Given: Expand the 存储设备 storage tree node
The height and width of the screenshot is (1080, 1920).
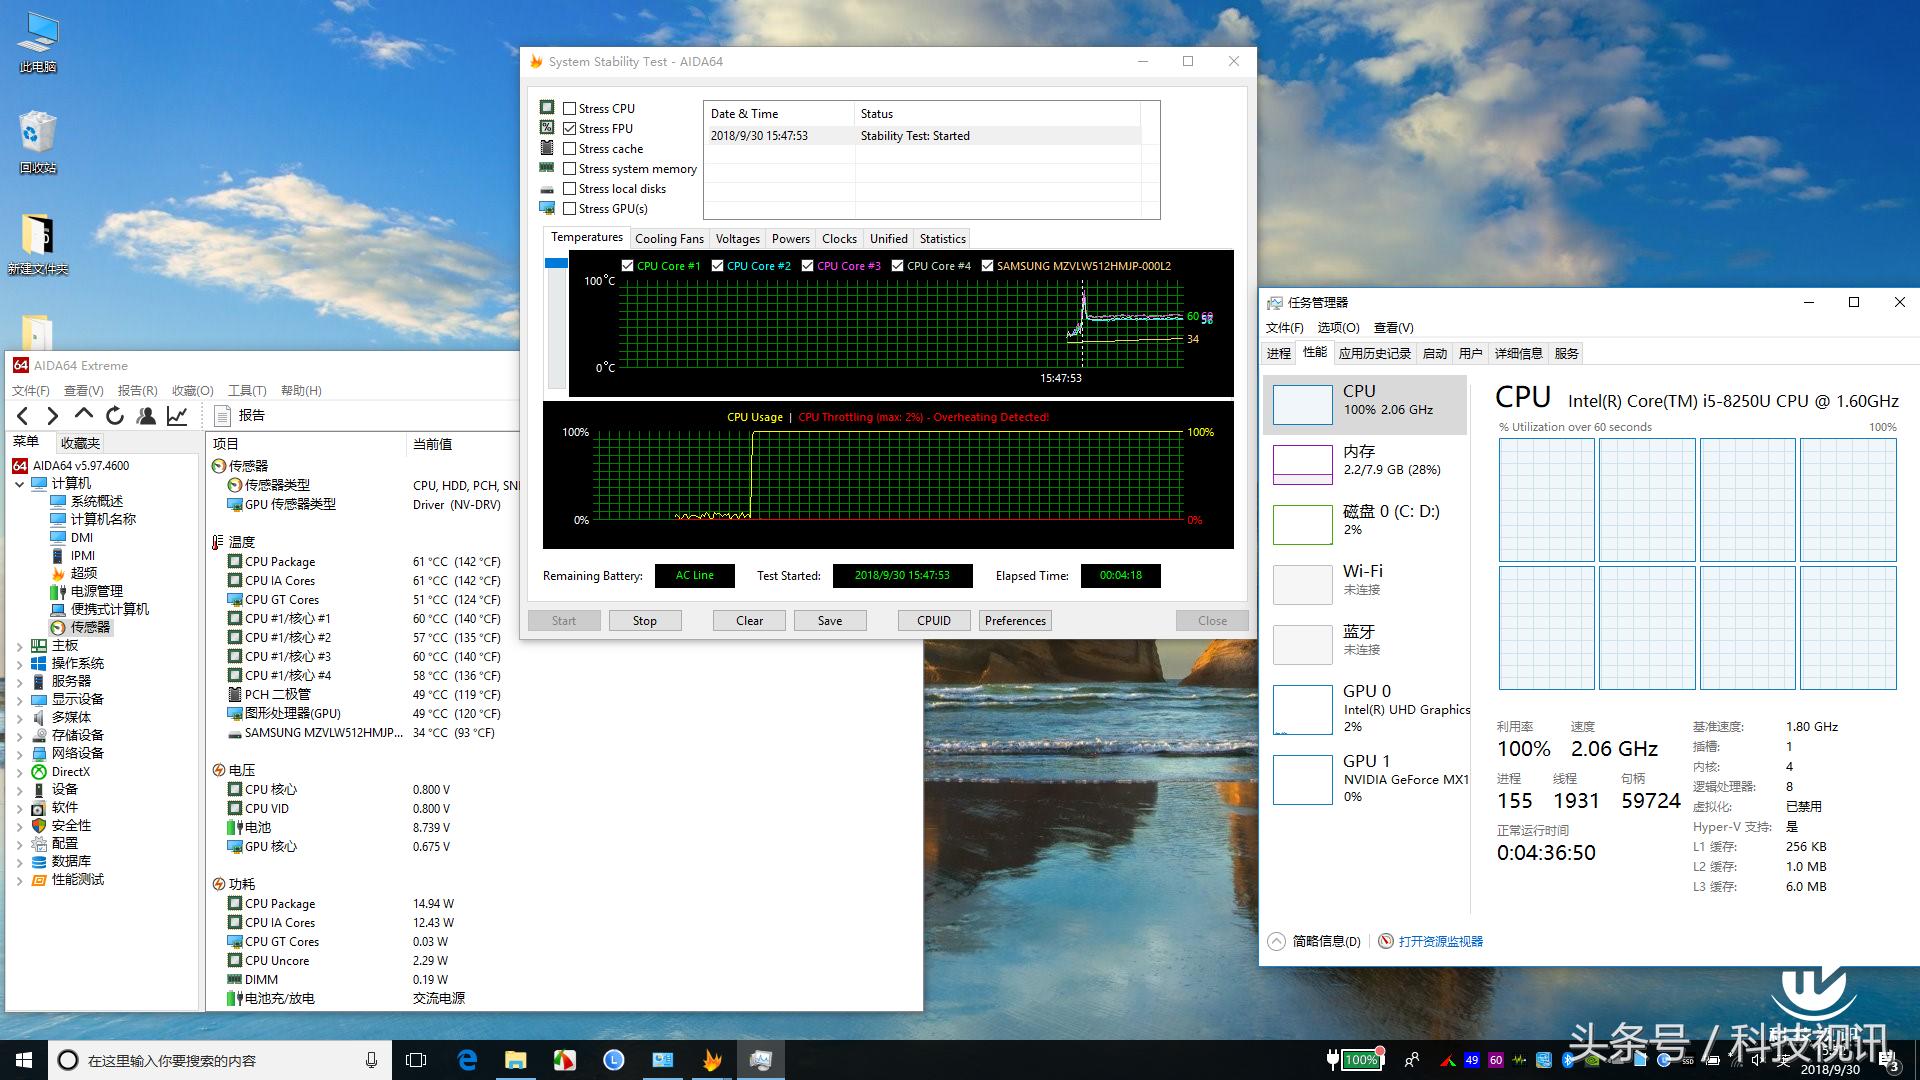Looking at the screenshot, I should pyautogui.click(x=19, y=736).
